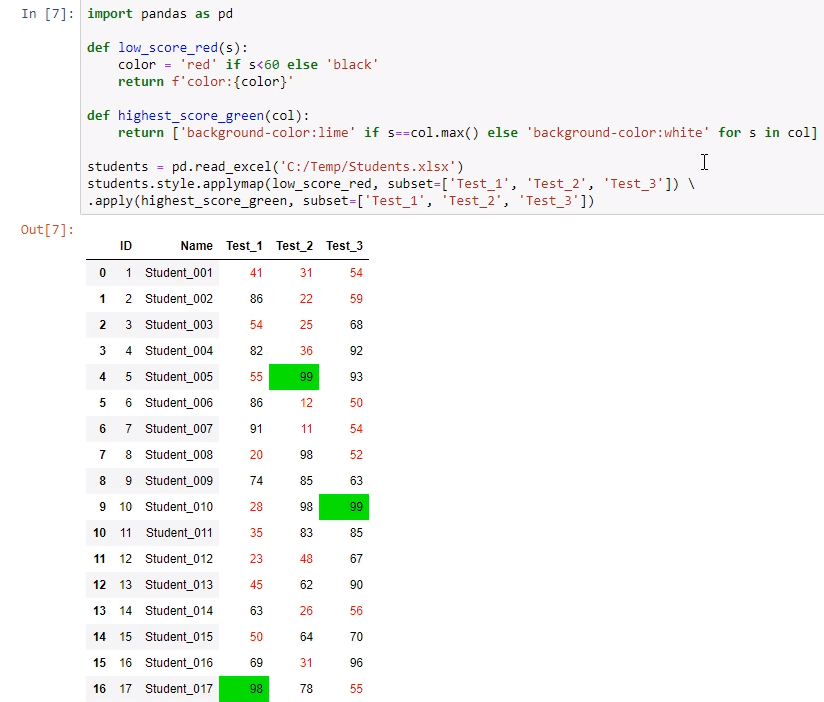Screen dimensions: 824x702
Task: Click the students.style.applymap code line
Action: pos(390,184)
